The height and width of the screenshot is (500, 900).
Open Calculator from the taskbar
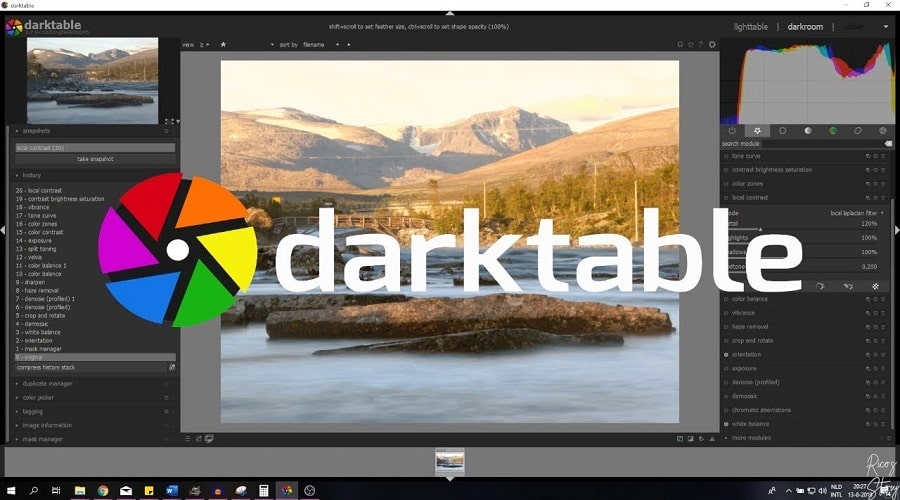263,490
